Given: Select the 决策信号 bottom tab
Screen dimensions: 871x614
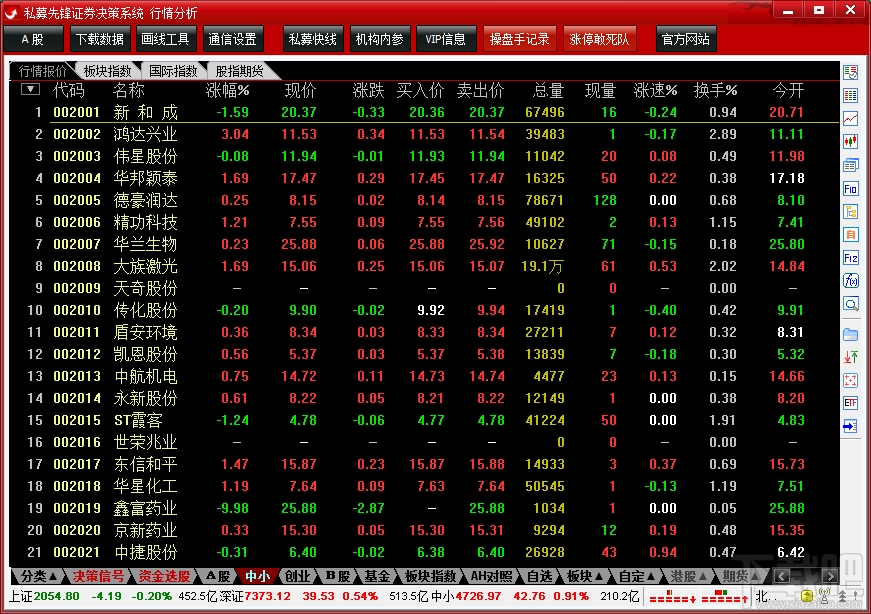Looking at the screenshot, I should pos(98,576).
